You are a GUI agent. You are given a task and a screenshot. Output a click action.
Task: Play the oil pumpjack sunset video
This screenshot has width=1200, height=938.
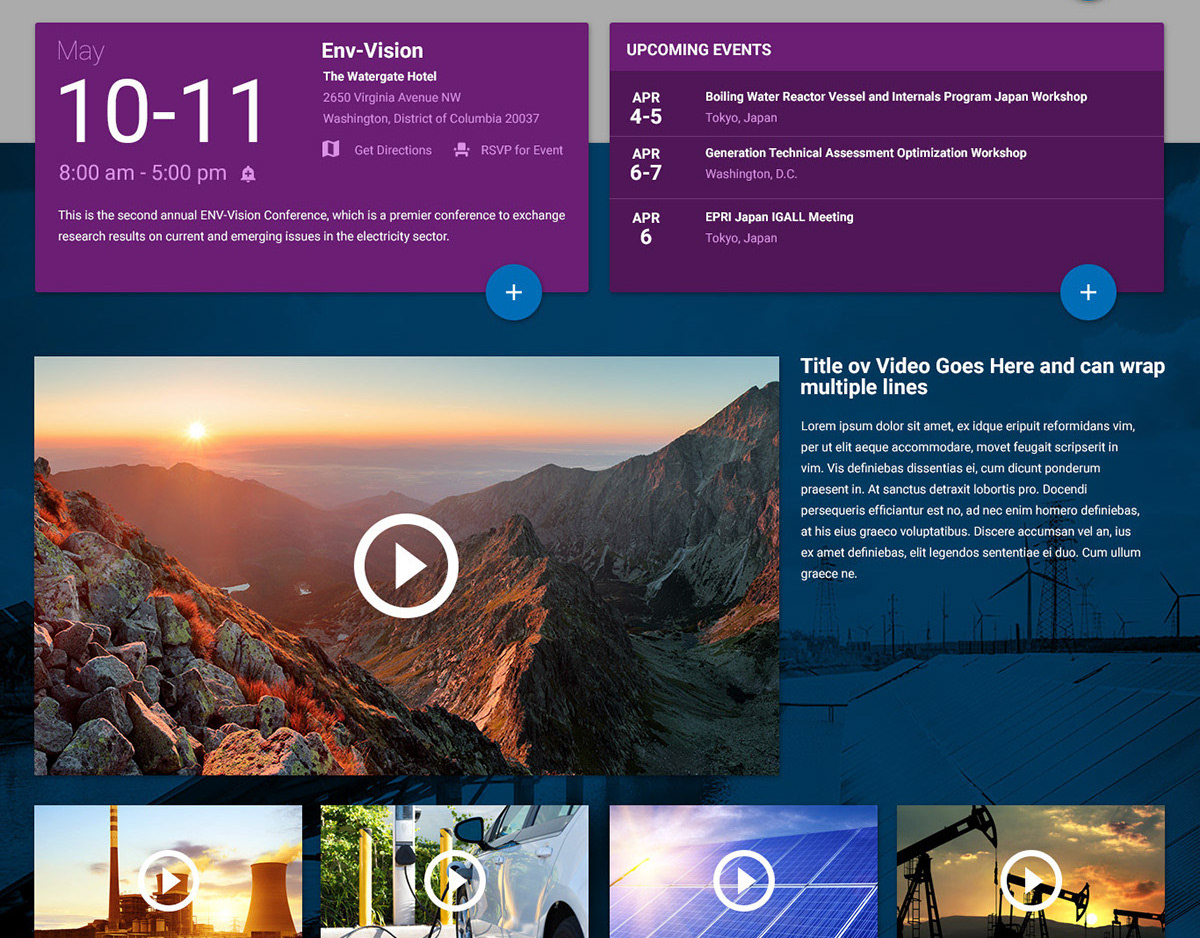(1031, 881)
